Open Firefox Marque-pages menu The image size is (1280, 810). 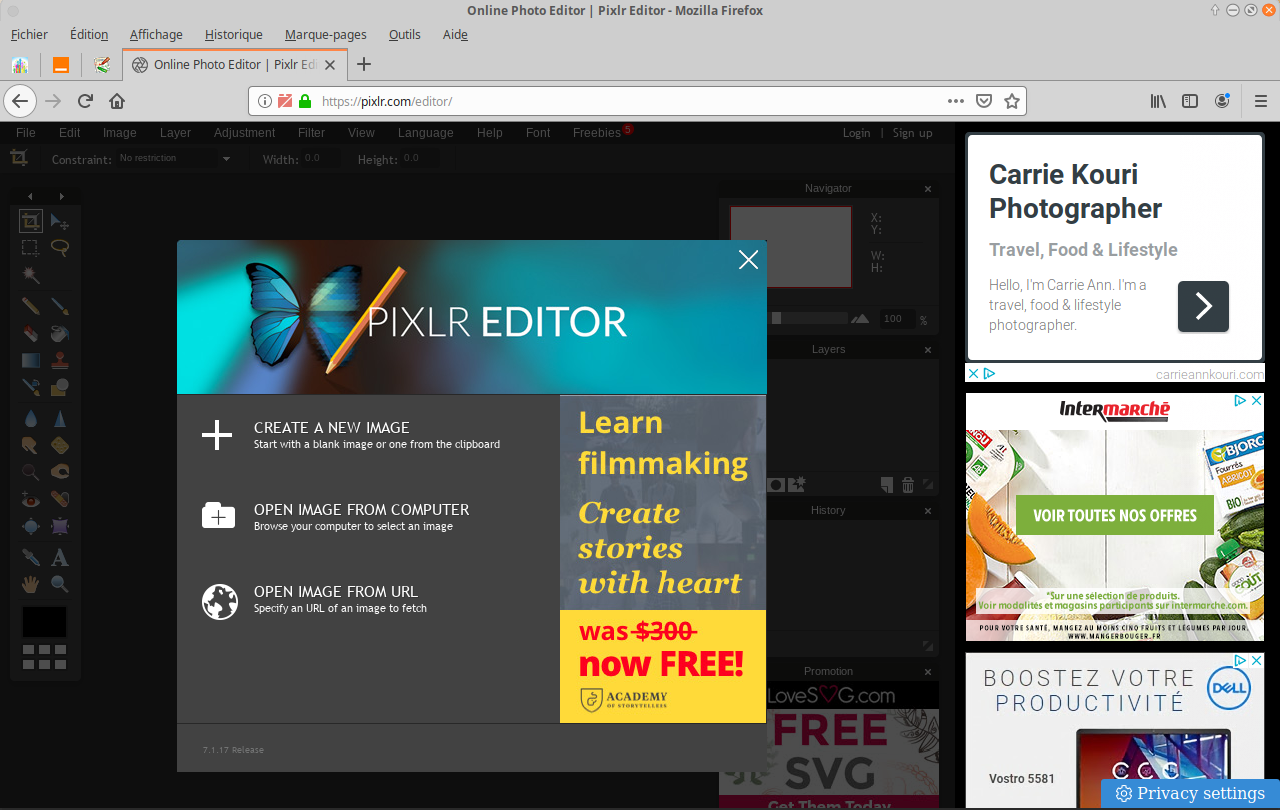(325, 35)
